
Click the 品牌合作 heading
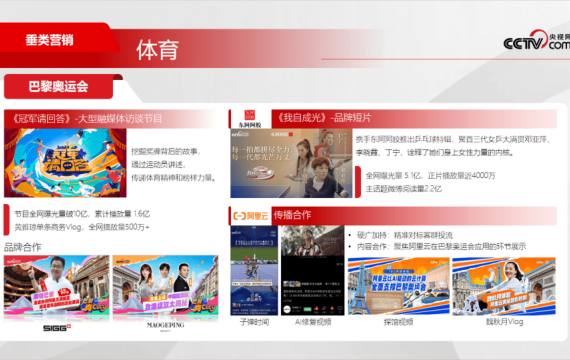click(23, 247)
